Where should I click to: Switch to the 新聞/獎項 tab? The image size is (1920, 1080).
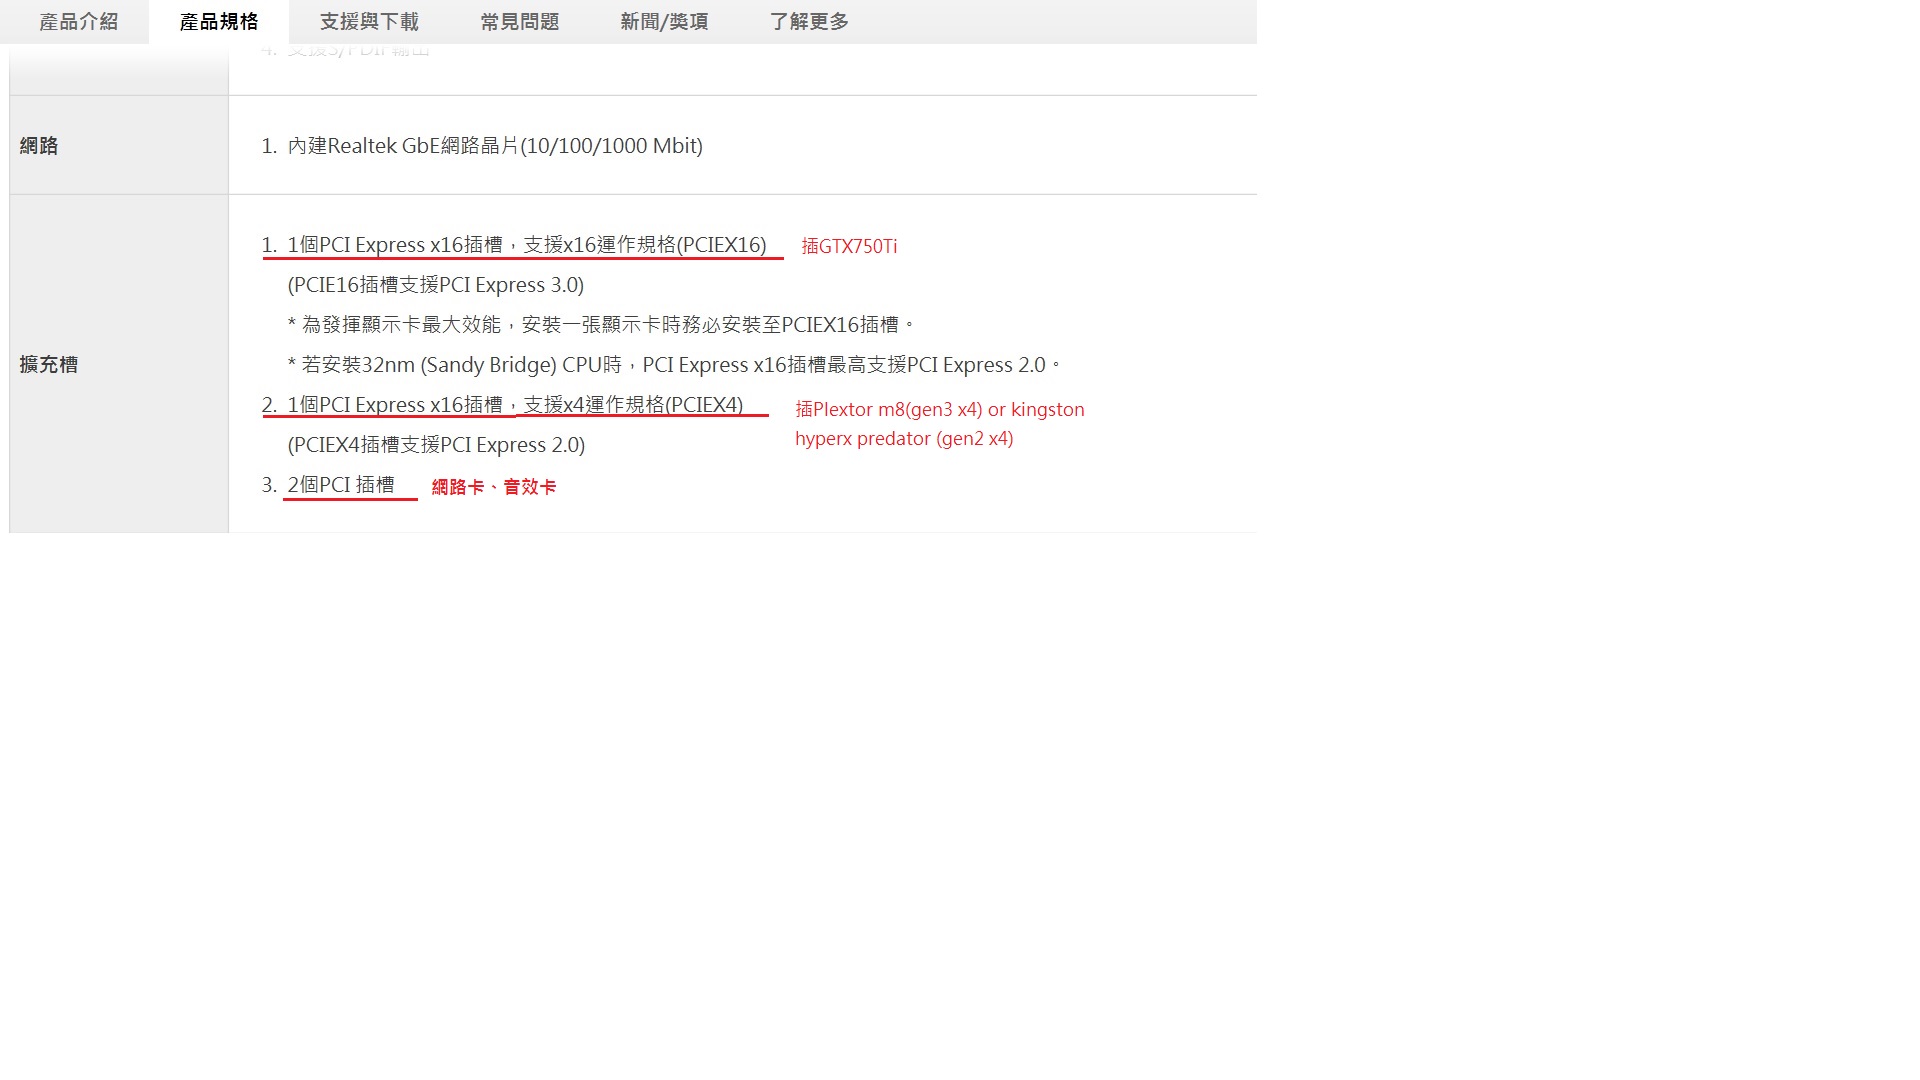(x=664, y=21)
